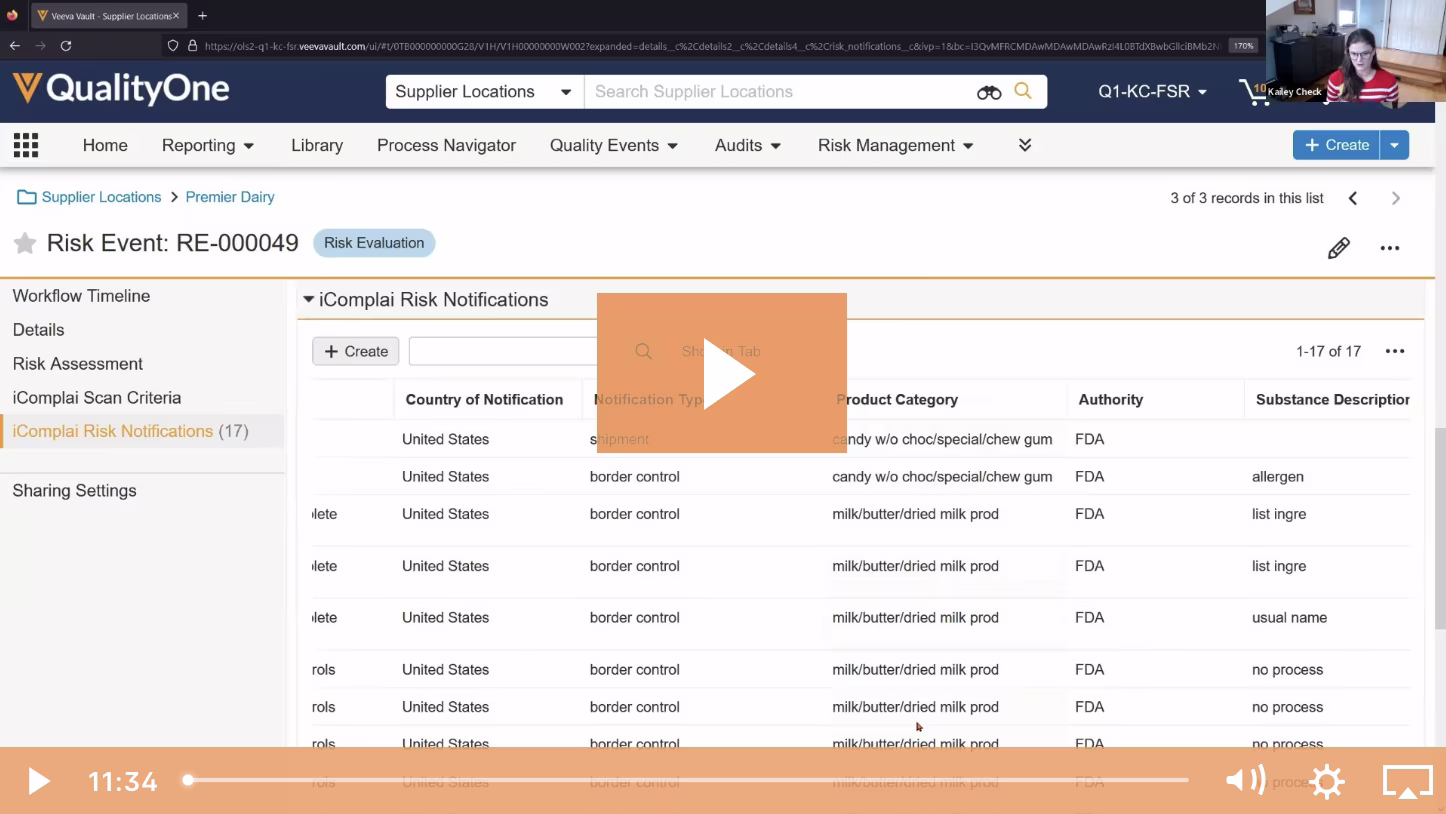
Task: Open the notifications section ellipsis menu
Action: 1395,351
